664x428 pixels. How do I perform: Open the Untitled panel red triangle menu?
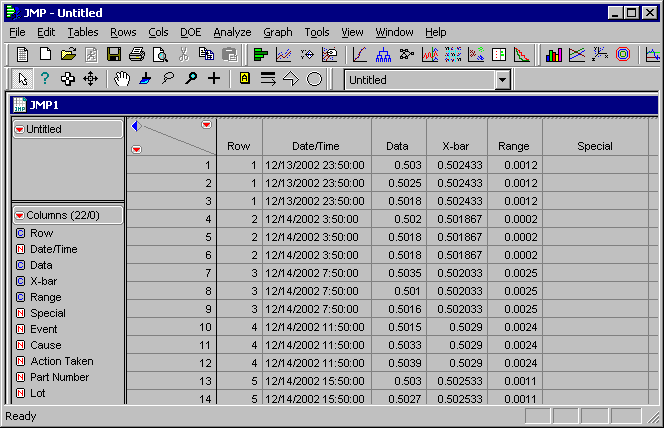(x=20, y=129)
